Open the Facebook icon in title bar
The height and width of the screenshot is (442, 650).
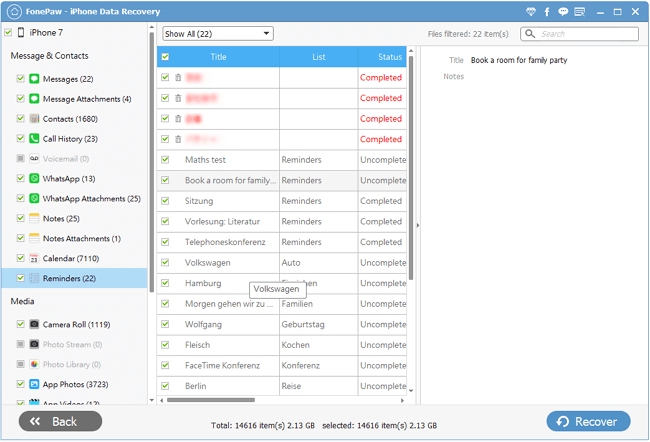547,12
